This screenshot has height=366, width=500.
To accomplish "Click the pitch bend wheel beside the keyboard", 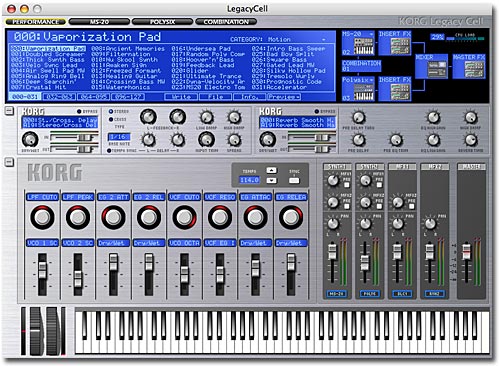I will 35,331.
